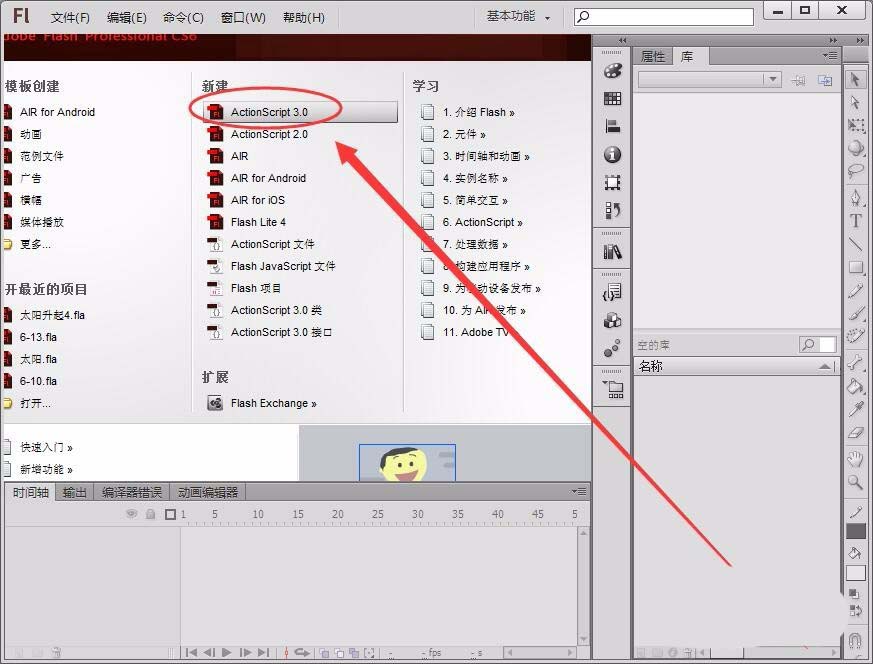Select the Text tool
The height and width of the screenshot is (664, 873).
pos(856,220)
